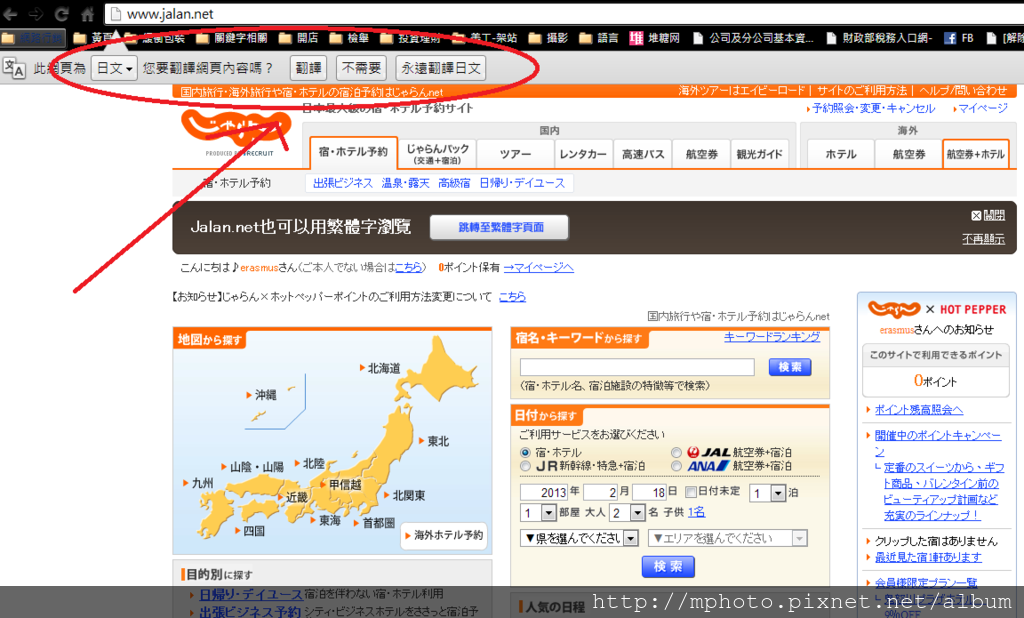Open the 語言 bookmark folder

(x=599, y=38)
